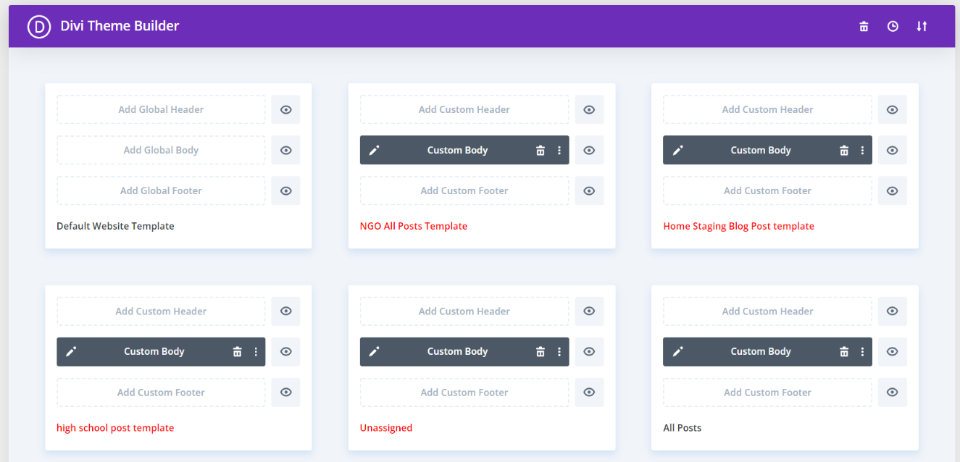Viewport: 960px width, 462px height.
Task: Delete Custom Body of Home Staging Blog Post template
Action: tap(844, 151)
